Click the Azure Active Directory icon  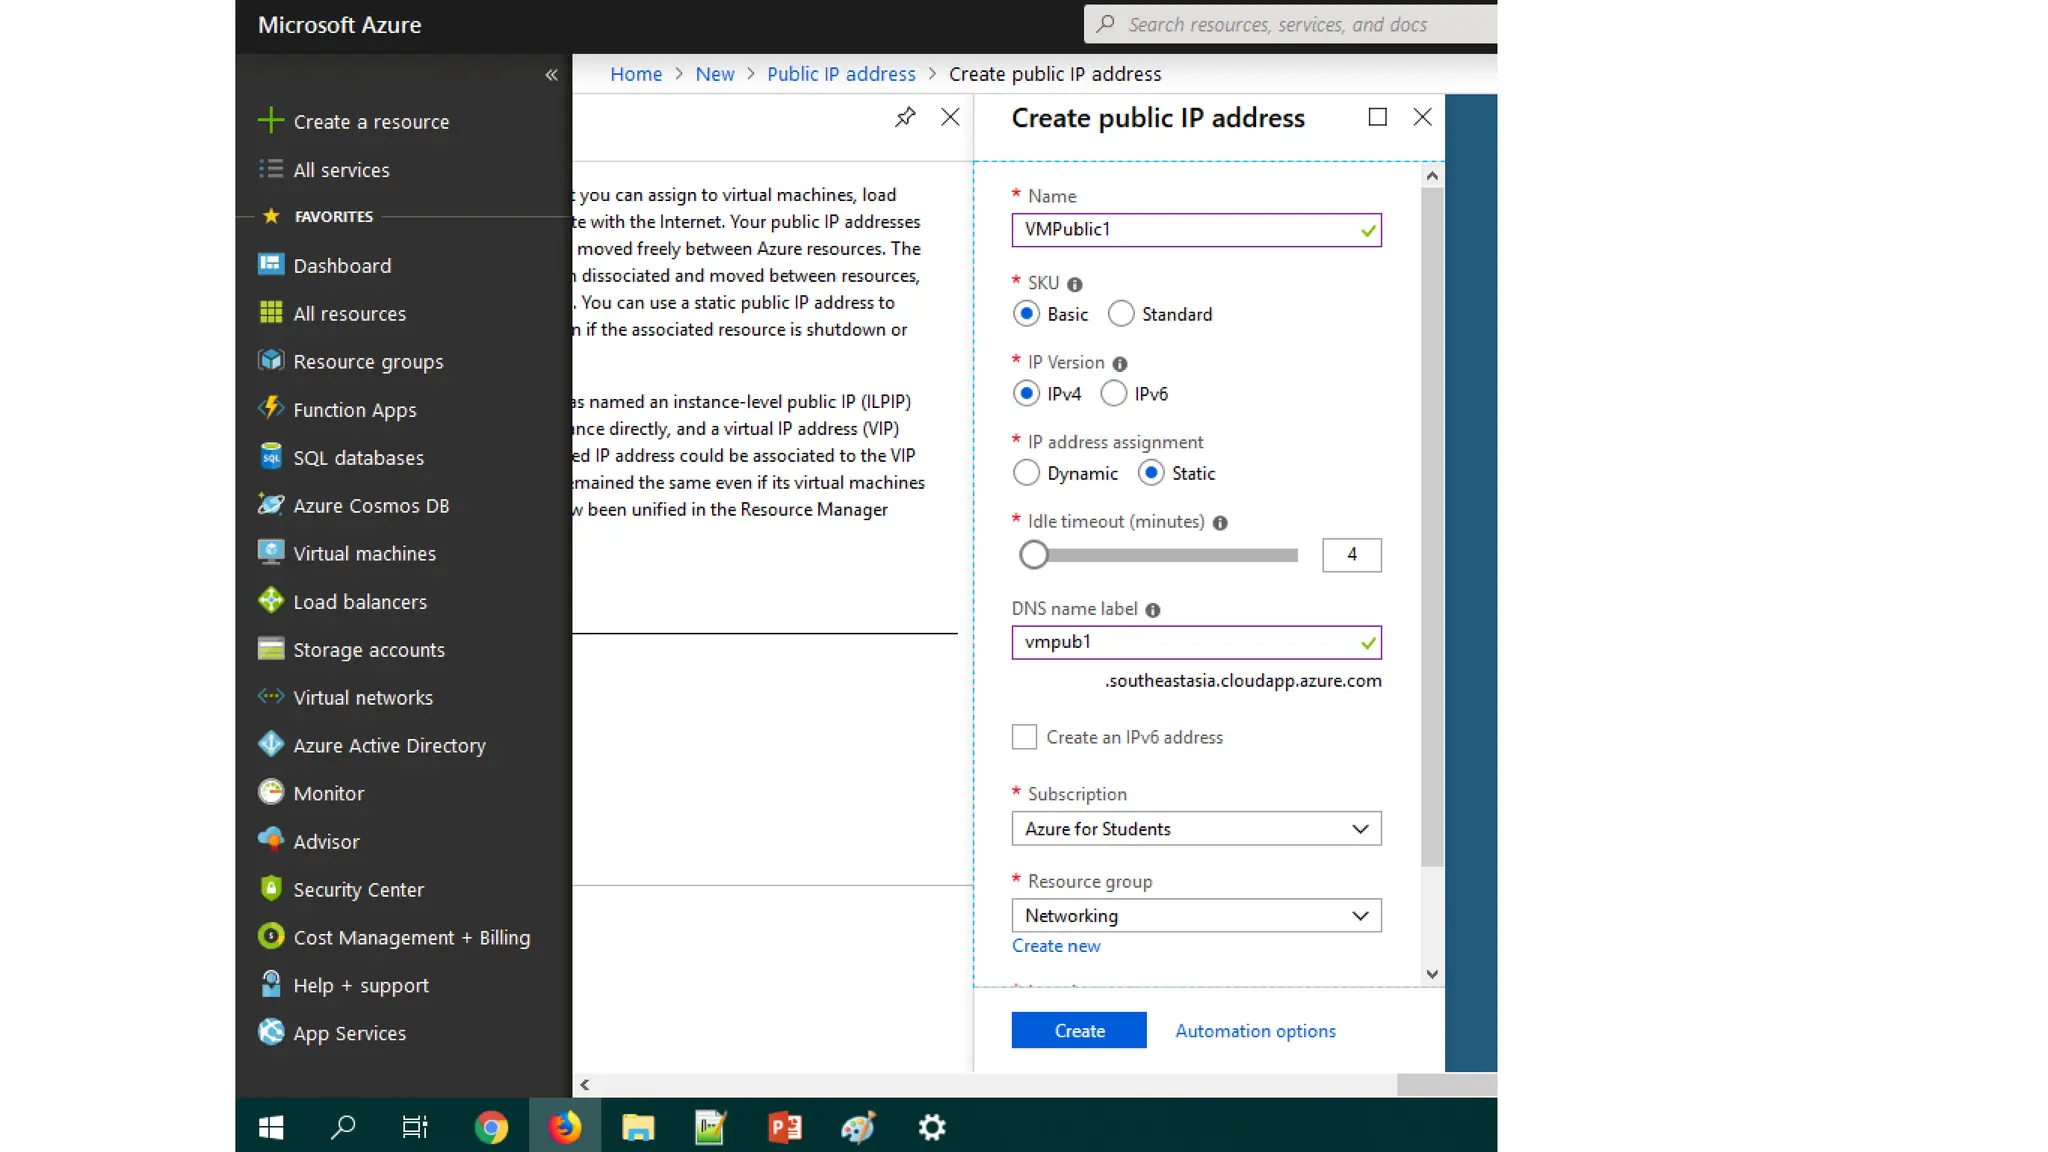(x=270, y=745)
